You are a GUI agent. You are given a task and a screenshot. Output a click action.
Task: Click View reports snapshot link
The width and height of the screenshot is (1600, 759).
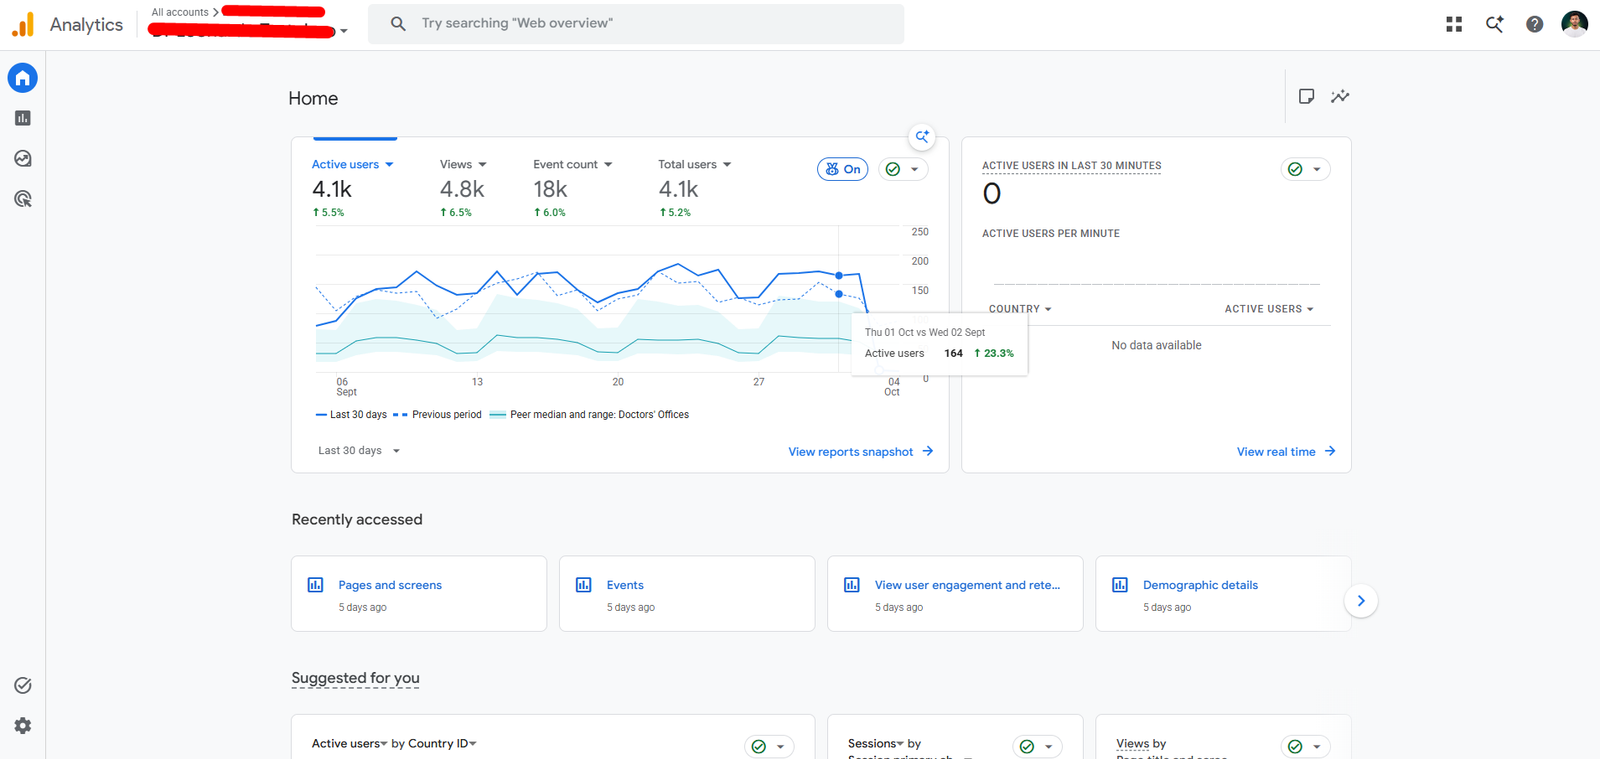point(861,452)
